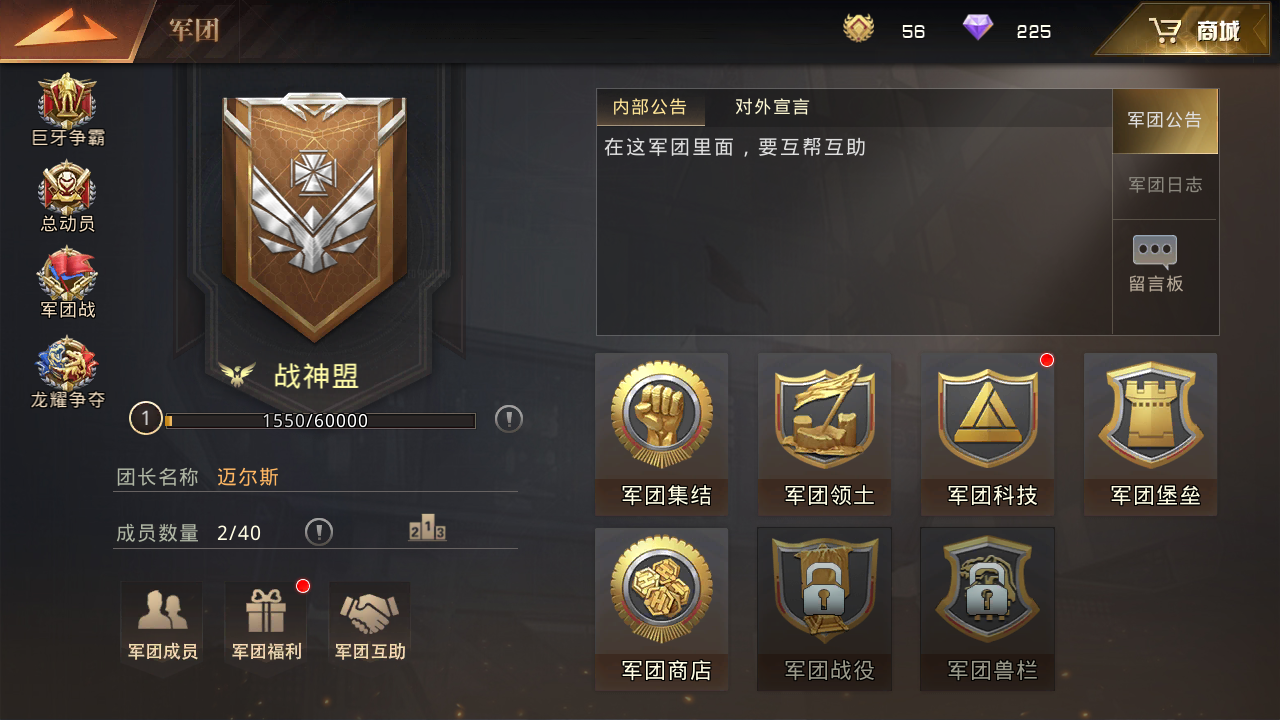Open the 巨牙争霸 event icon
1280x720 pixels.
(67, 110)
